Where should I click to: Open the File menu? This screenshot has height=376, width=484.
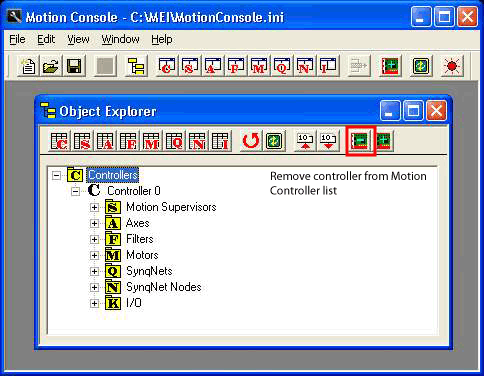[x=17, y=39]
